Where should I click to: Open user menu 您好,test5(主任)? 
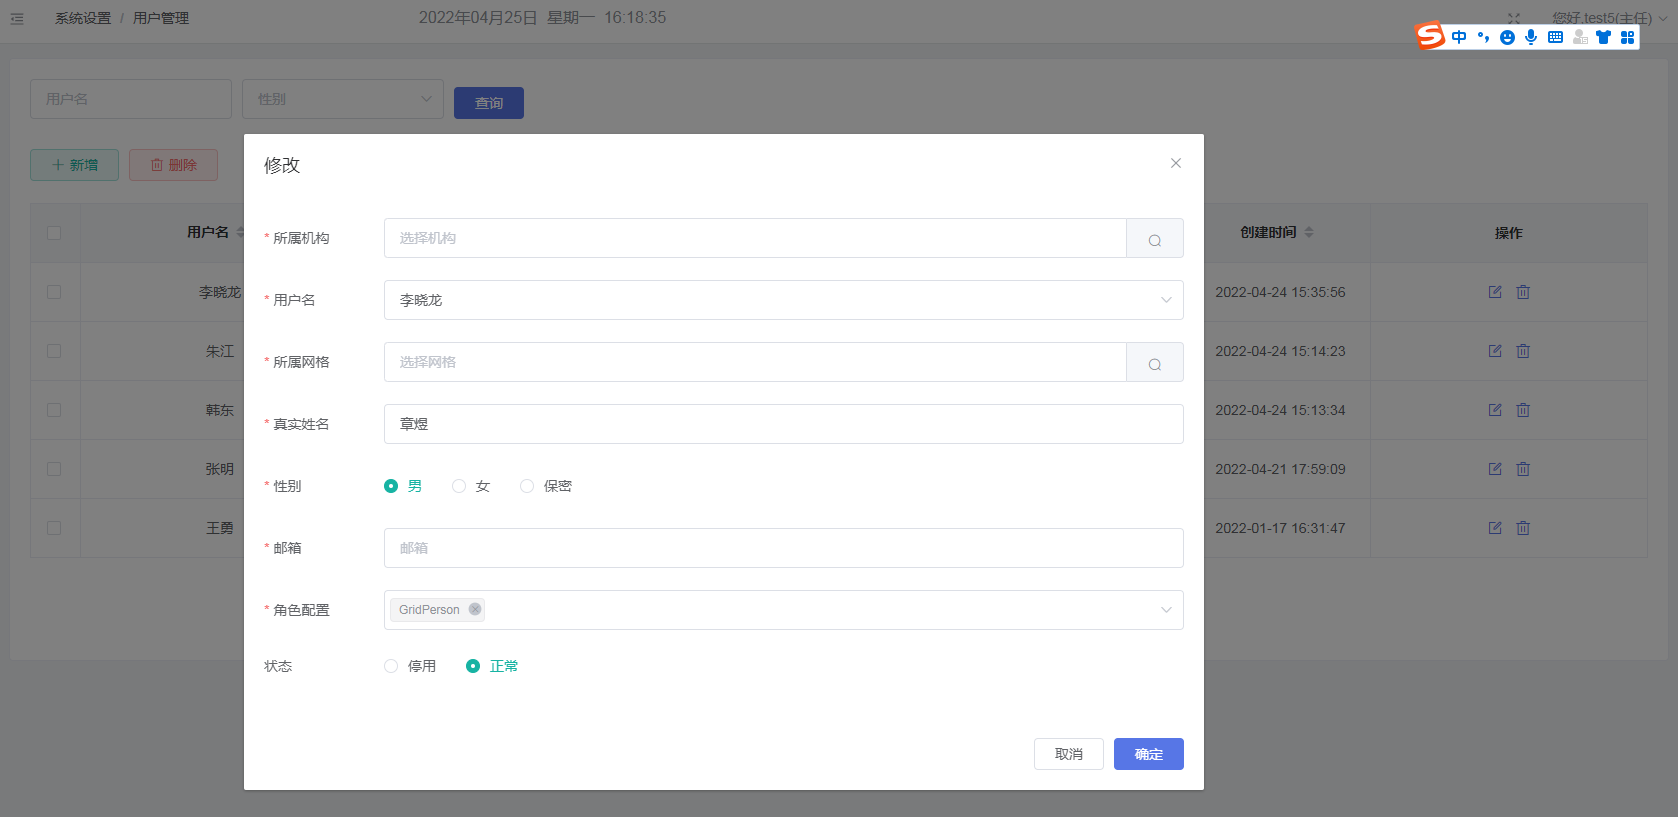pyautogui.click(x=1609, y=18)
